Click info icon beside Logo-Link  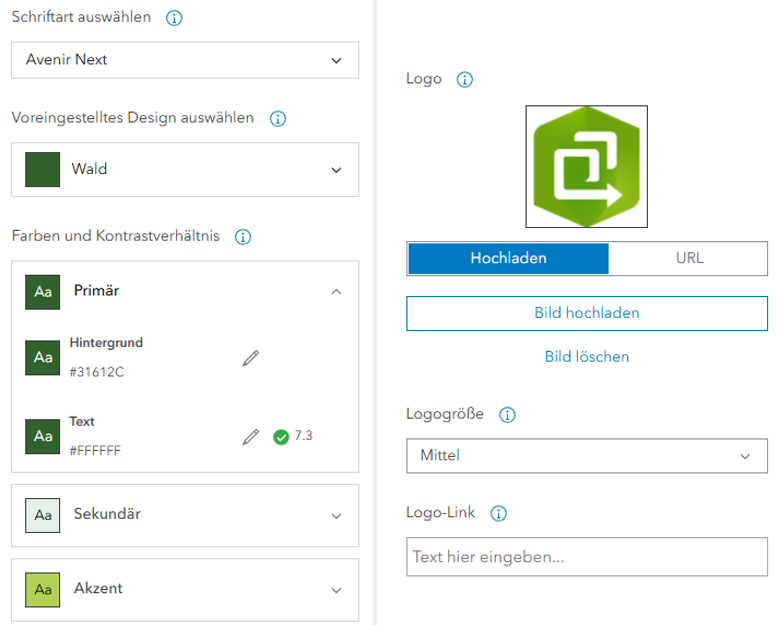[x=498, y=513]
